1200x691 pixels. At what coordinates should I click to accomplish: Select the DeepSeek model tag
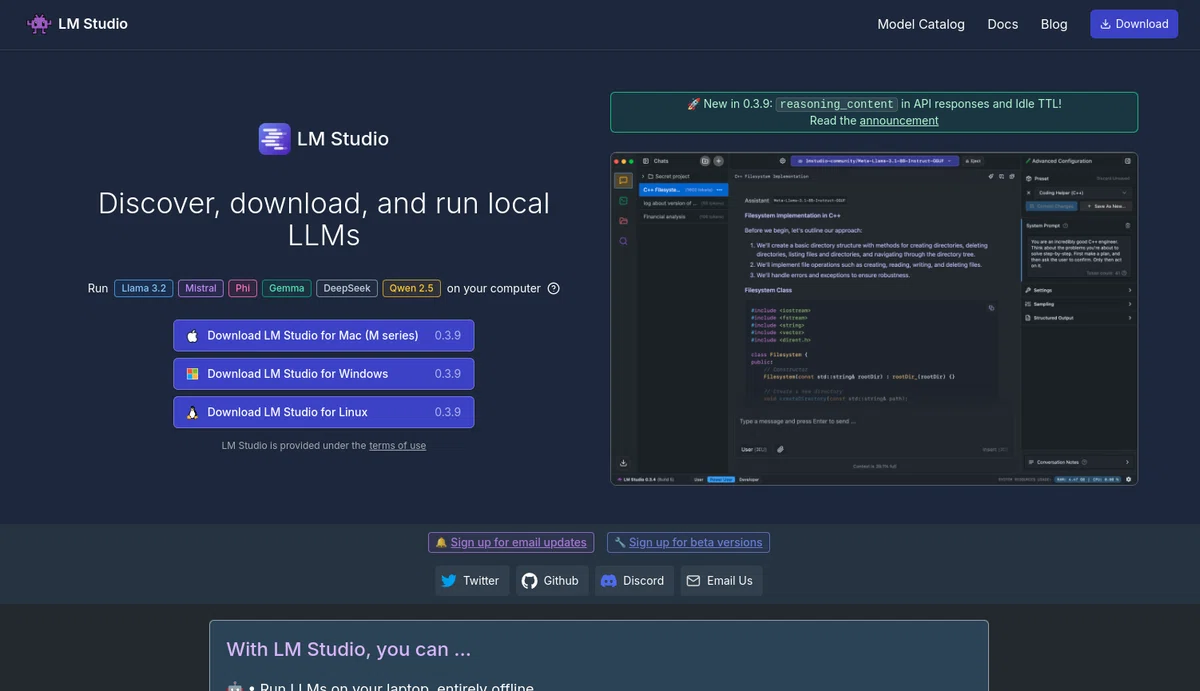(347, 288)
